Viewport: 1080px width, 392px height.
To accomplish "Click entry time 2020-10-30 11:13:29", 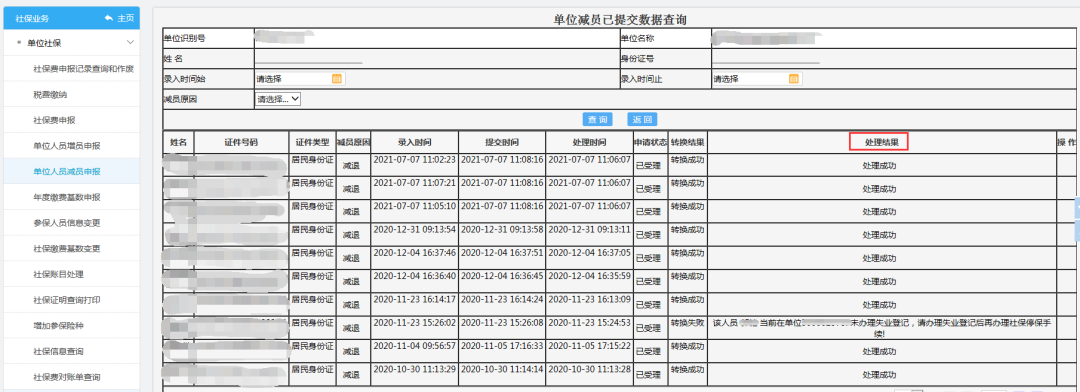I will pyautogui.click(x=415, y=369).
